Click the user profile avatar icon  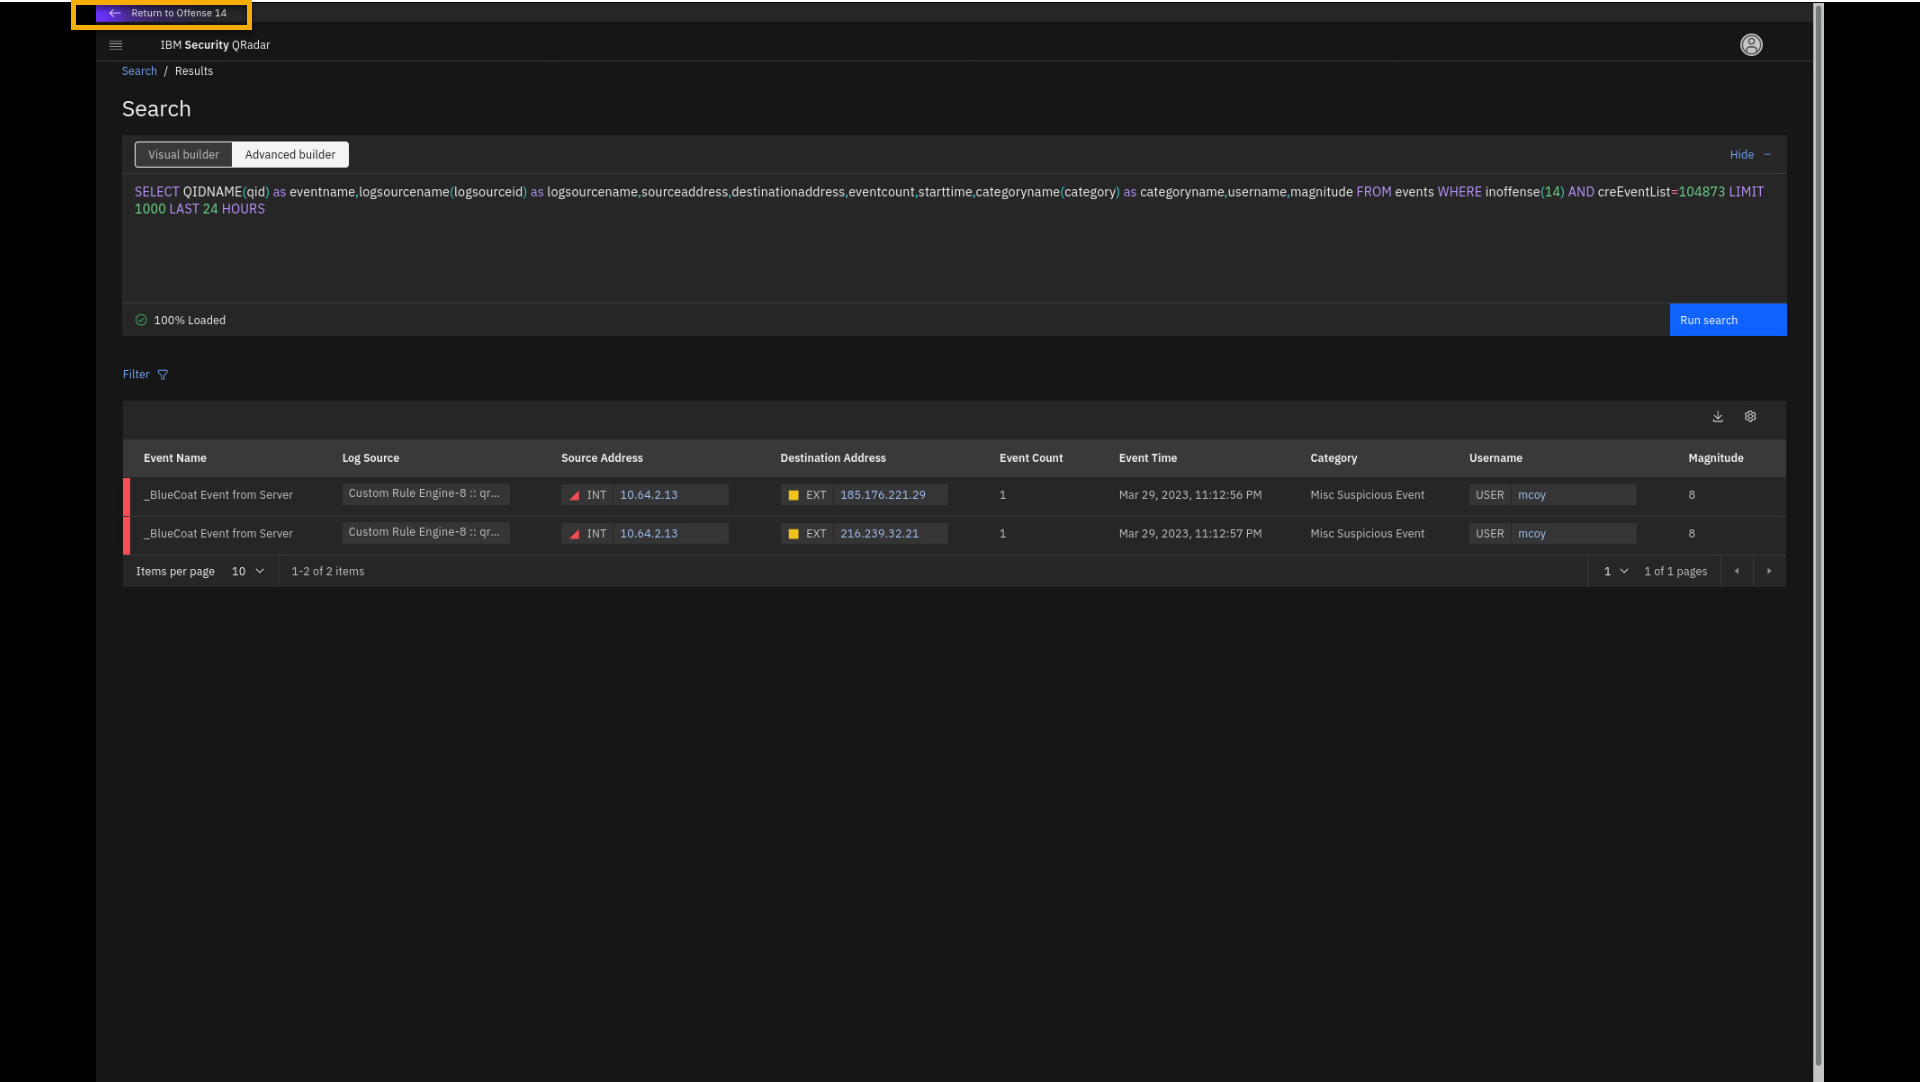coord(1751,45)
